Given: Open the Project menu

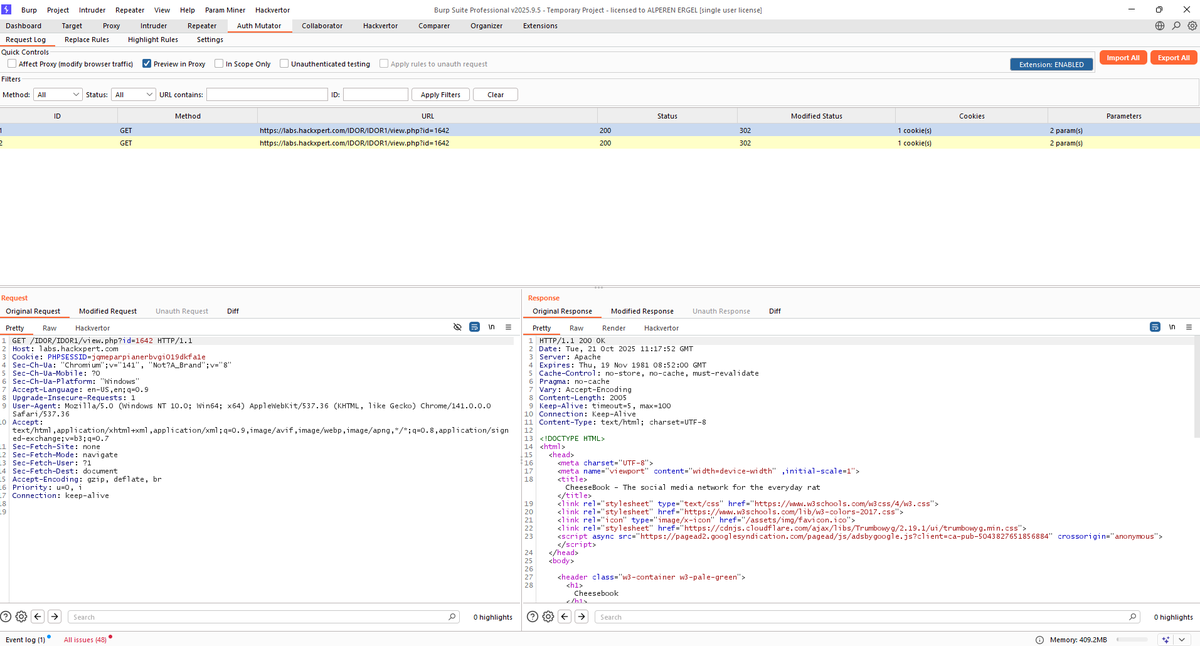Looking at the screenshot, I should (58, 9).
